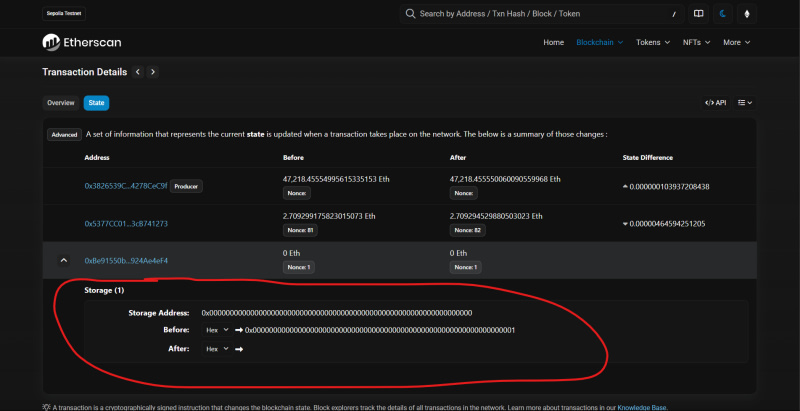The width and height of the screenshot is (800, 411).
Task: Change After value format Hex dropdown
Action: (217, 349)
